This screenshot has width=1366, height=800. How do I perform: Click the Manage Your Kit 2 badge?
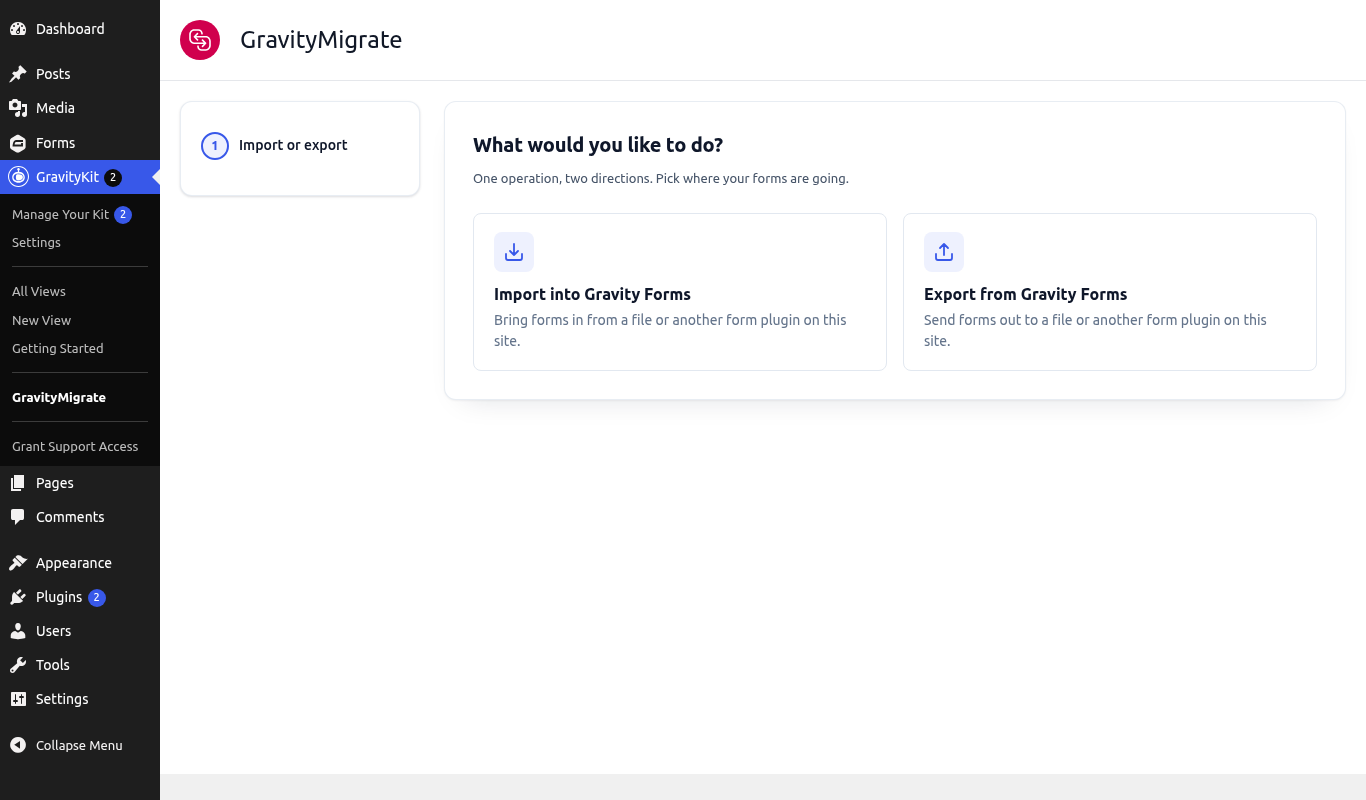[123, 215]
